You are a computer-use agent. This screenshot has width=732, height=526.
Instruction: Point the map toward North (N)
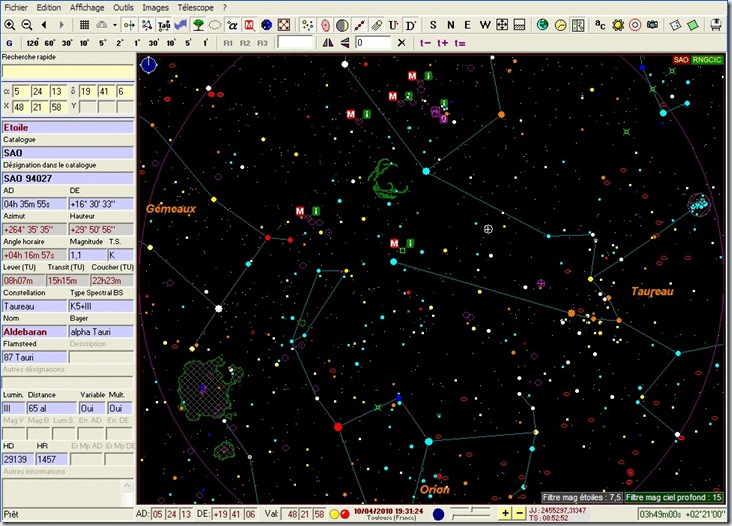pos(450,25)
